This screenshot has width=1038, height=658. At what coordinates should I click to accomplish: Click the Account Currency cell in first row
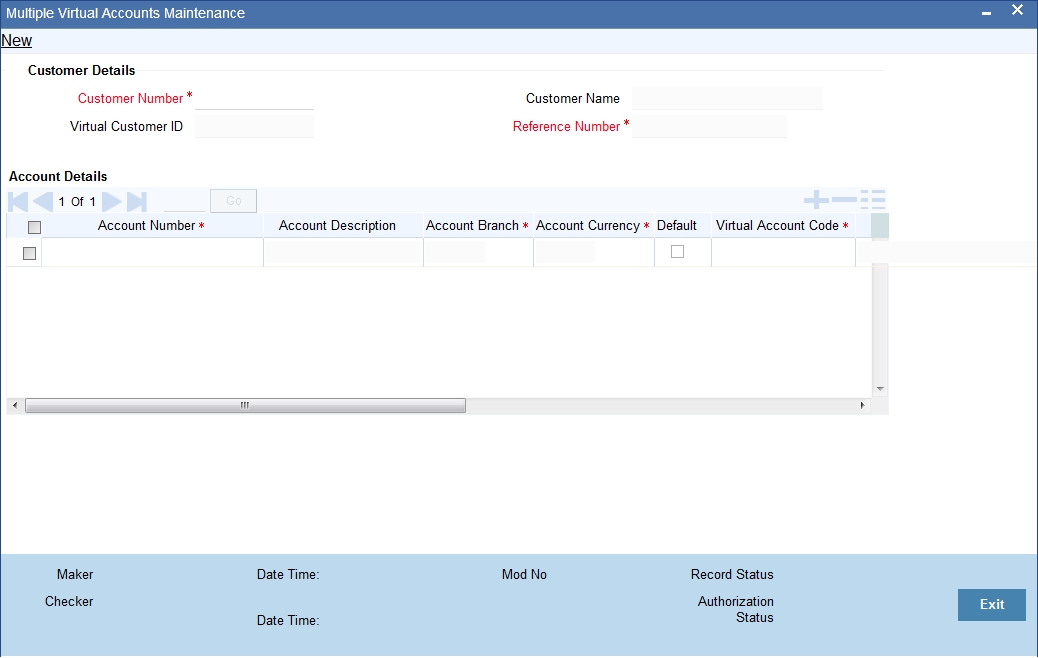click(x=594, y=253)
